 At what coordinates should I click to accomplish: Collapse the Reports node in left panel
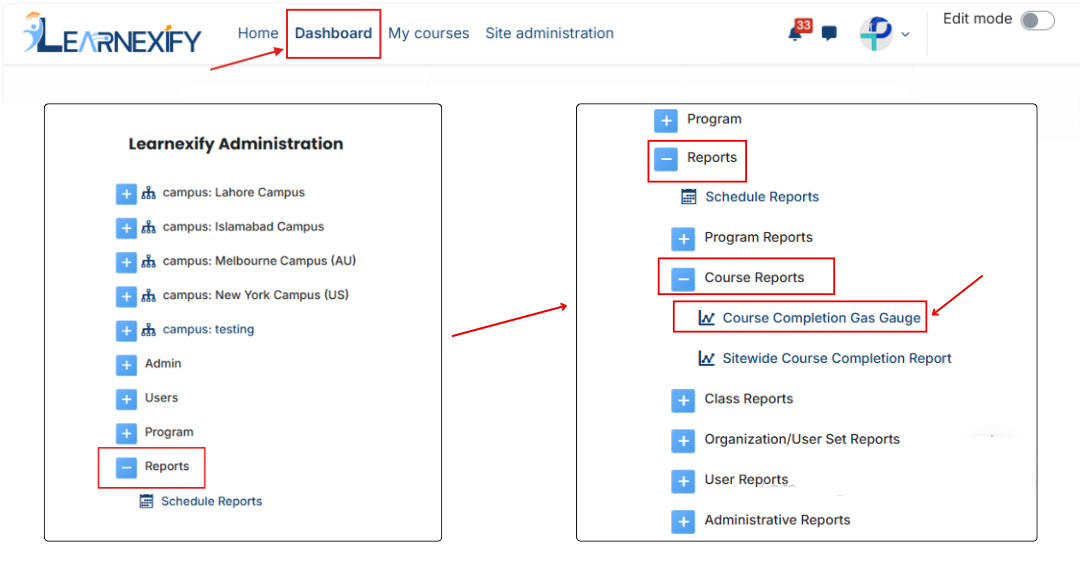(126, 468)
